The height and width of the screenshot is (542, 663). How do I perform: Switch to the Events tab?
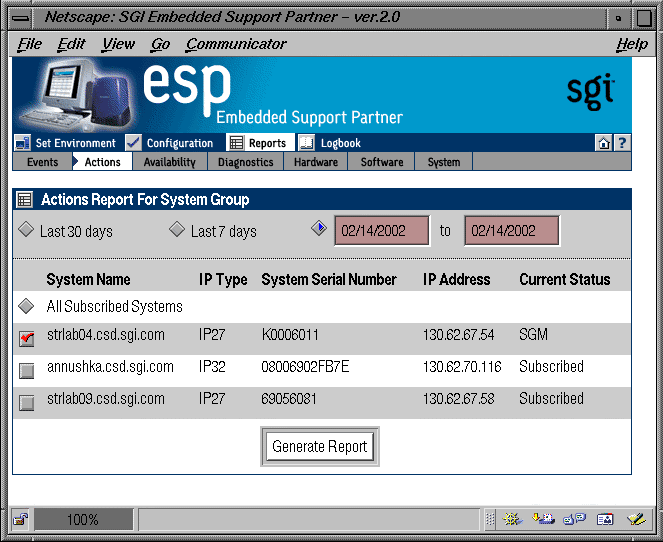(42, 162)
